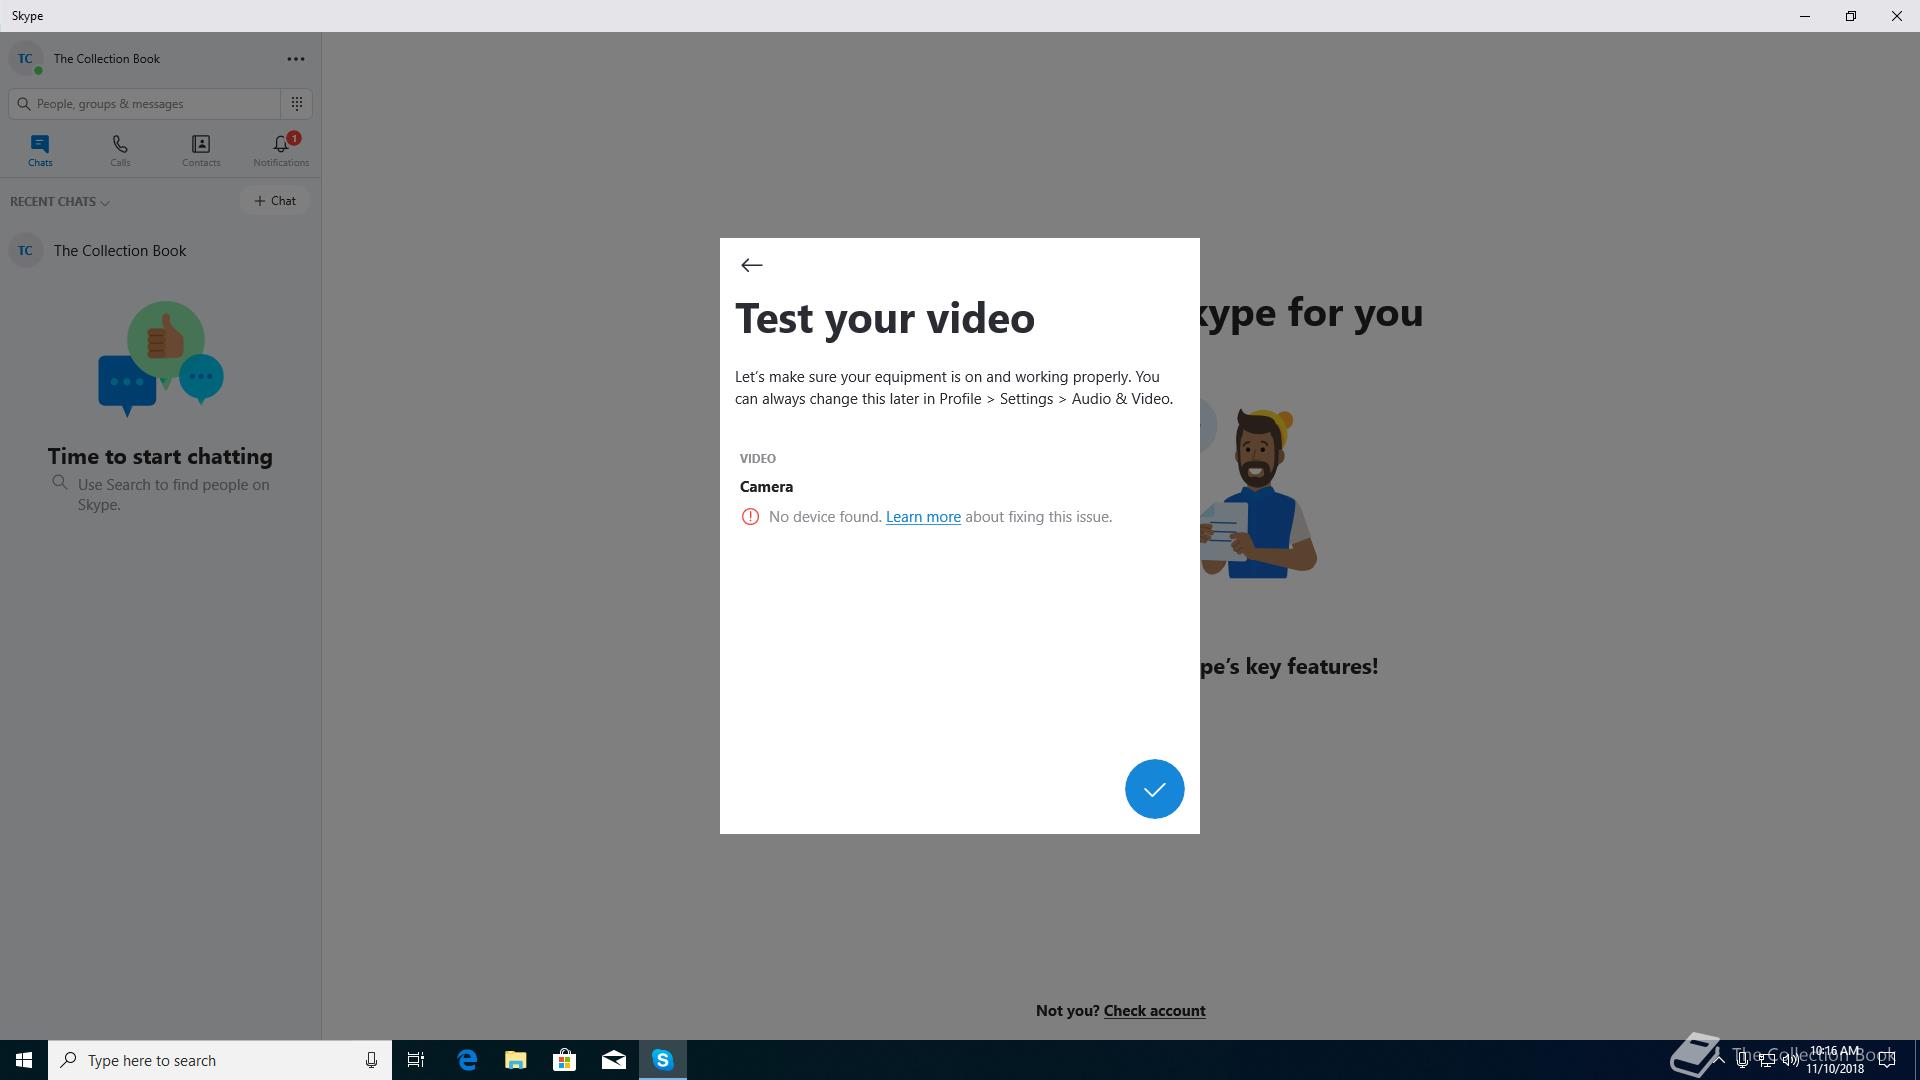Screen dimensions: 1920x1080
Task: Click the back arrow in the dialog
Action: (752, 265)
